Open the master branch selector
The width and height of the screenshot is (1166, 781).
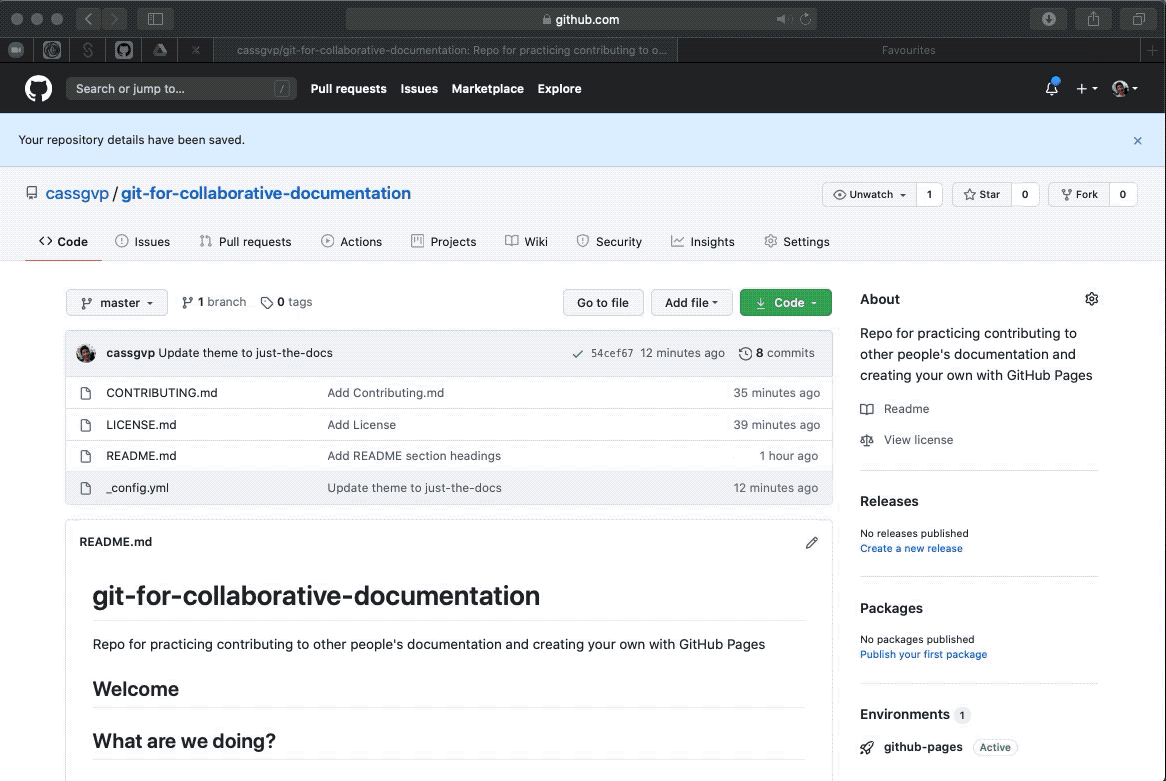click(x=117, y=303)
